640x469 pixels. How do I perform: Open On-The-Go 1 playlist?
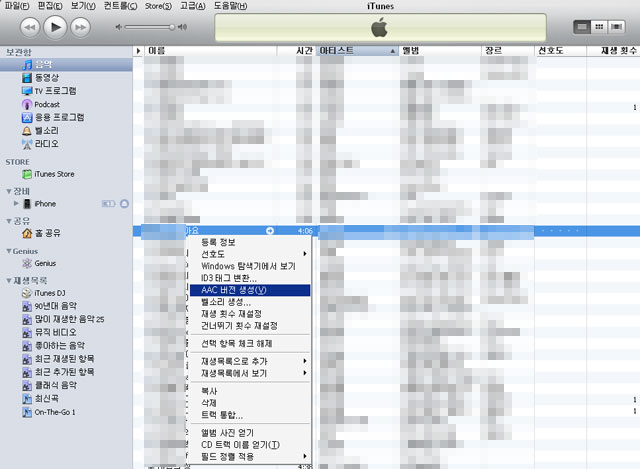click(x=49, y=412)
